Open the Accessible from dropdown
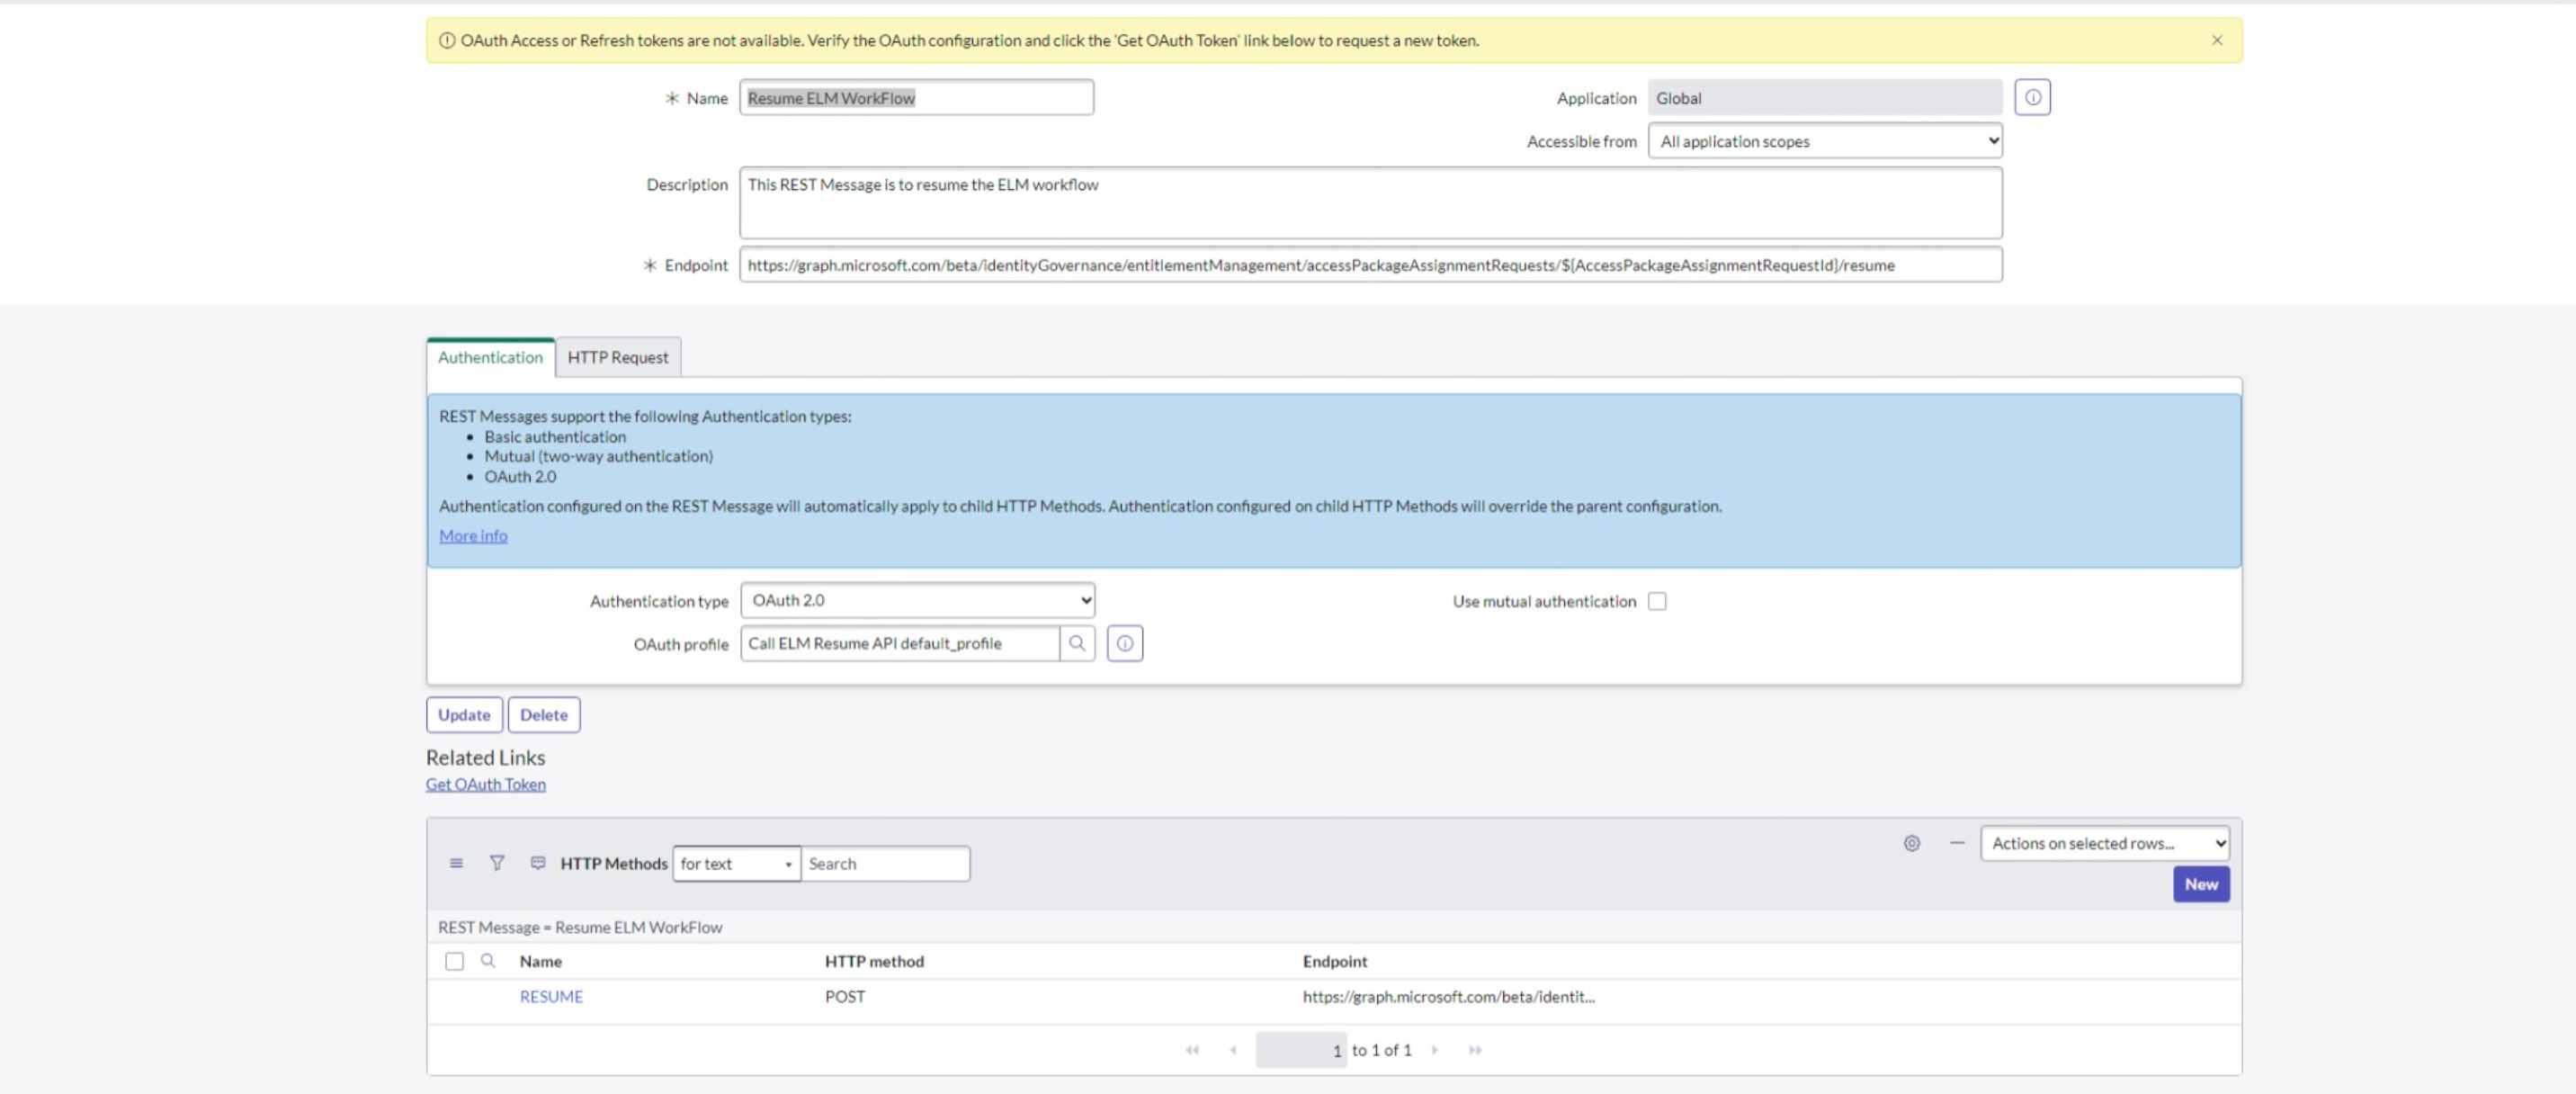The width and height of the screenshot is (2576, 1094). pos(1824,141)
